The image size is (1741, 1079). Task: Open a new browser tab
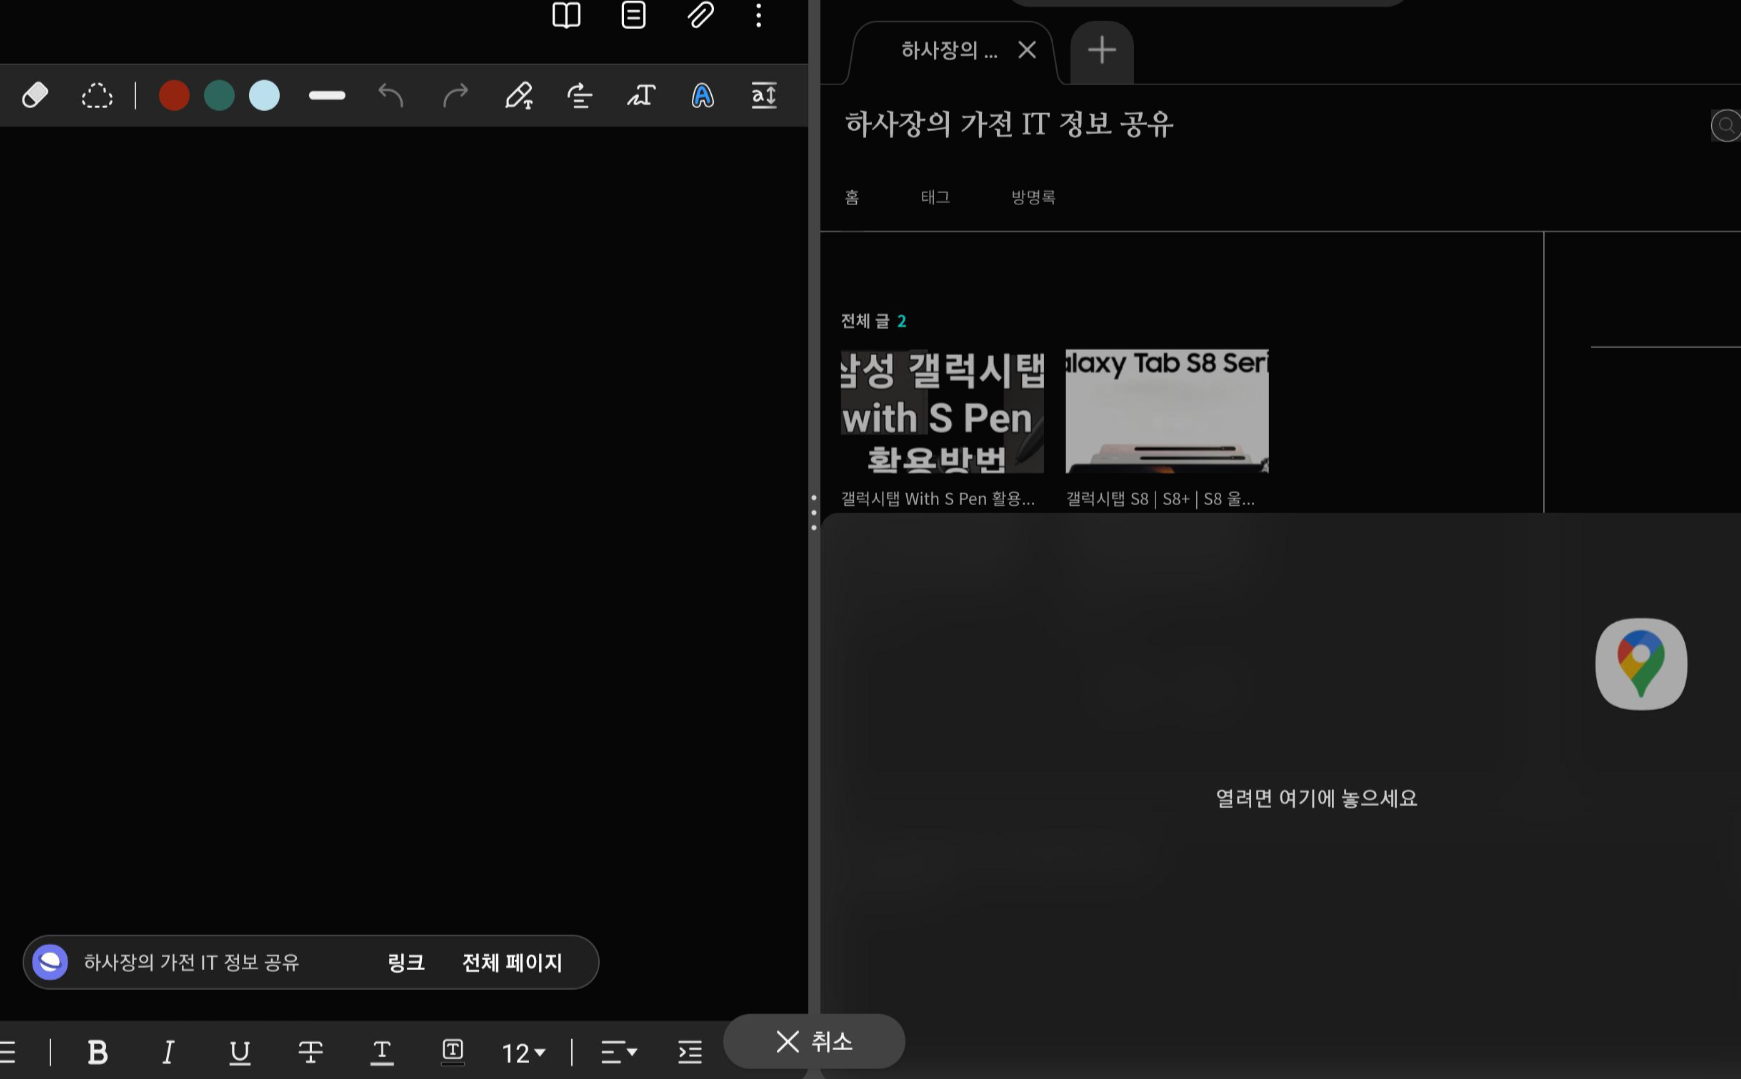tap(1102, 50)
